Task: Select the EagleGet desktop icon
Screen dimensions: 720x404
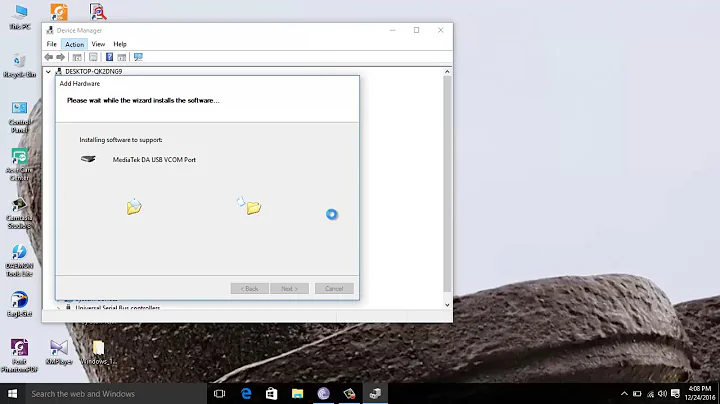Action: point(19,304)
